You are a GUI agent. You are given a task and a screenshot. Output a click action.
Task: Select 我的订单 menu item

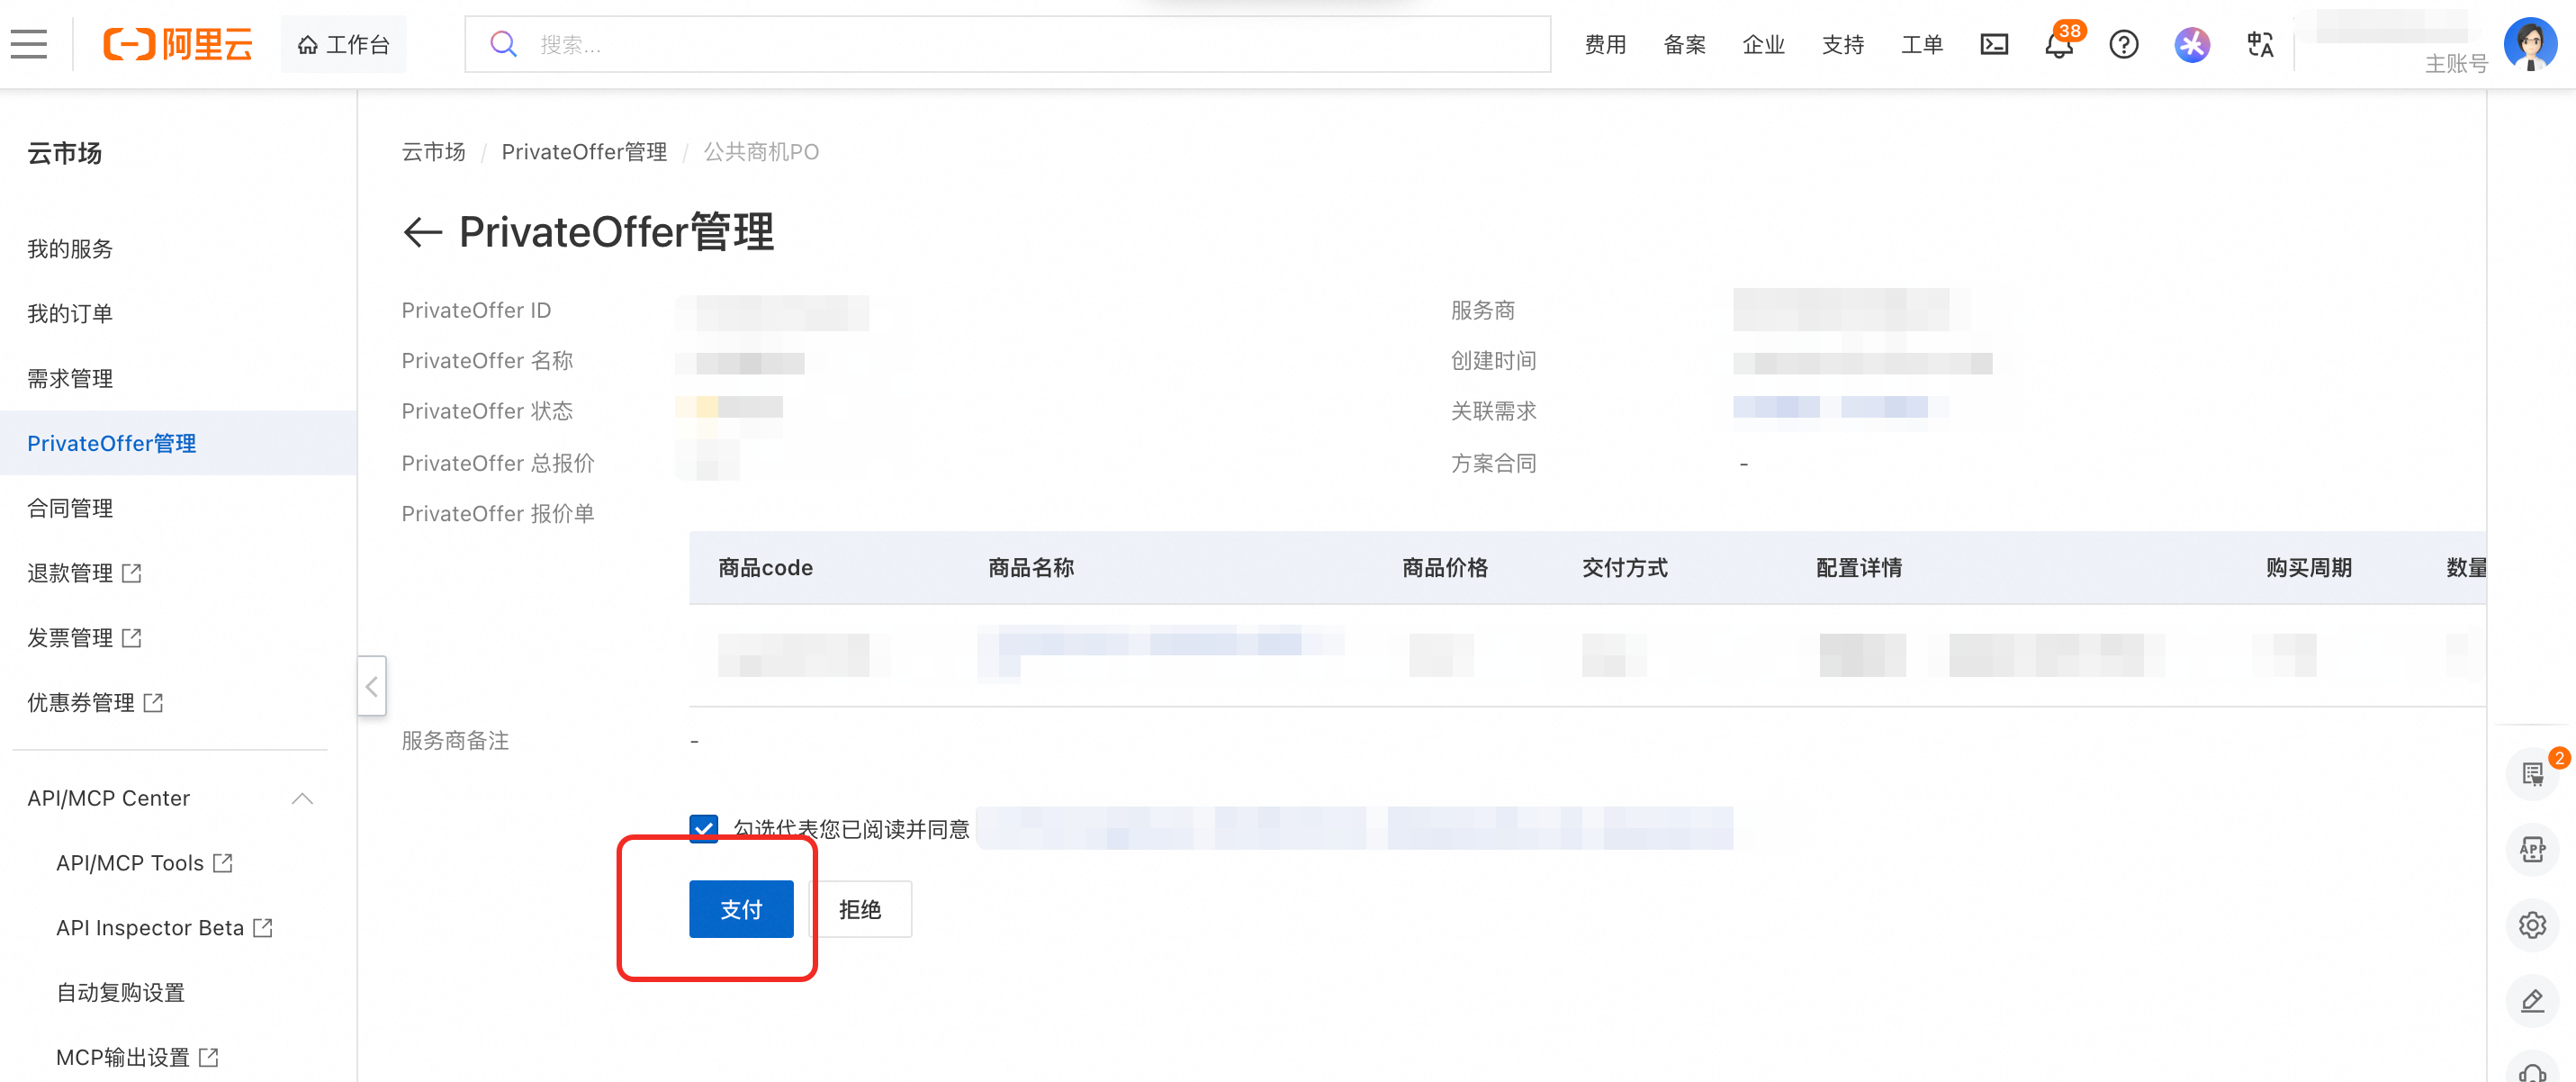click(x=70, y=313)
